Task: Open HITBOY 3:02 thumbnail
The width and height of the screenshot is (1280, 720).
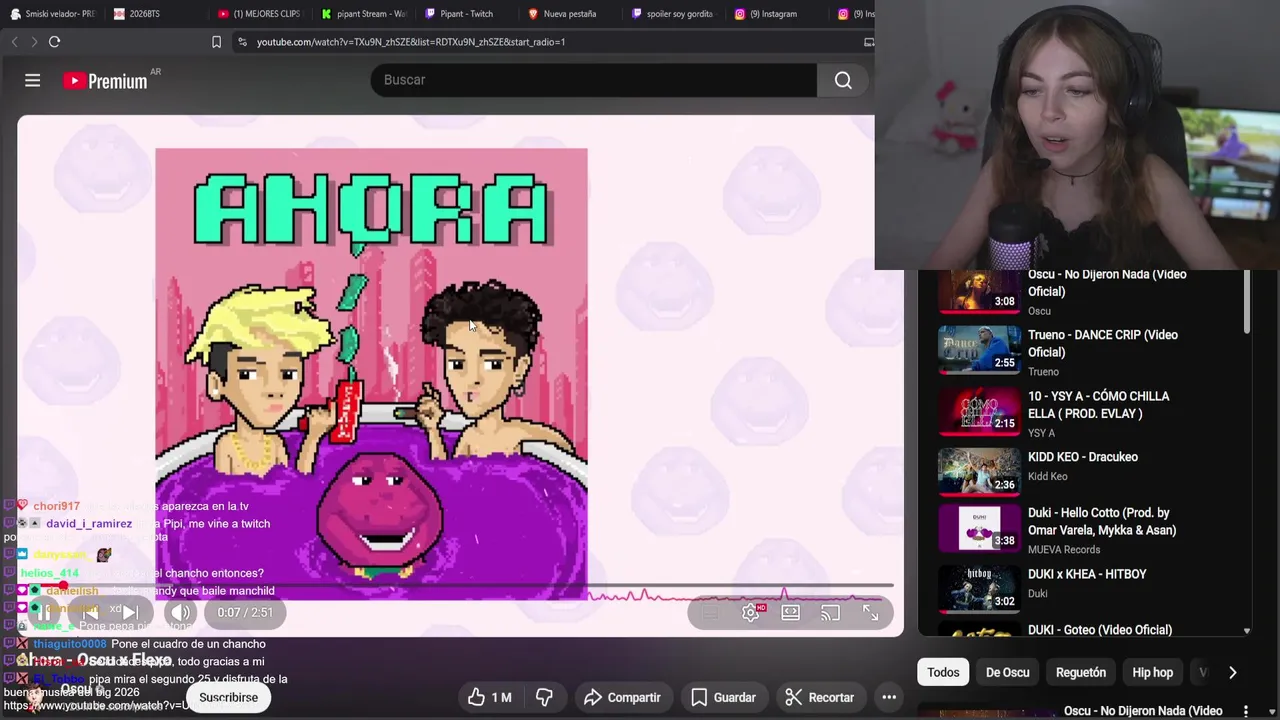Action: (979, 589)
